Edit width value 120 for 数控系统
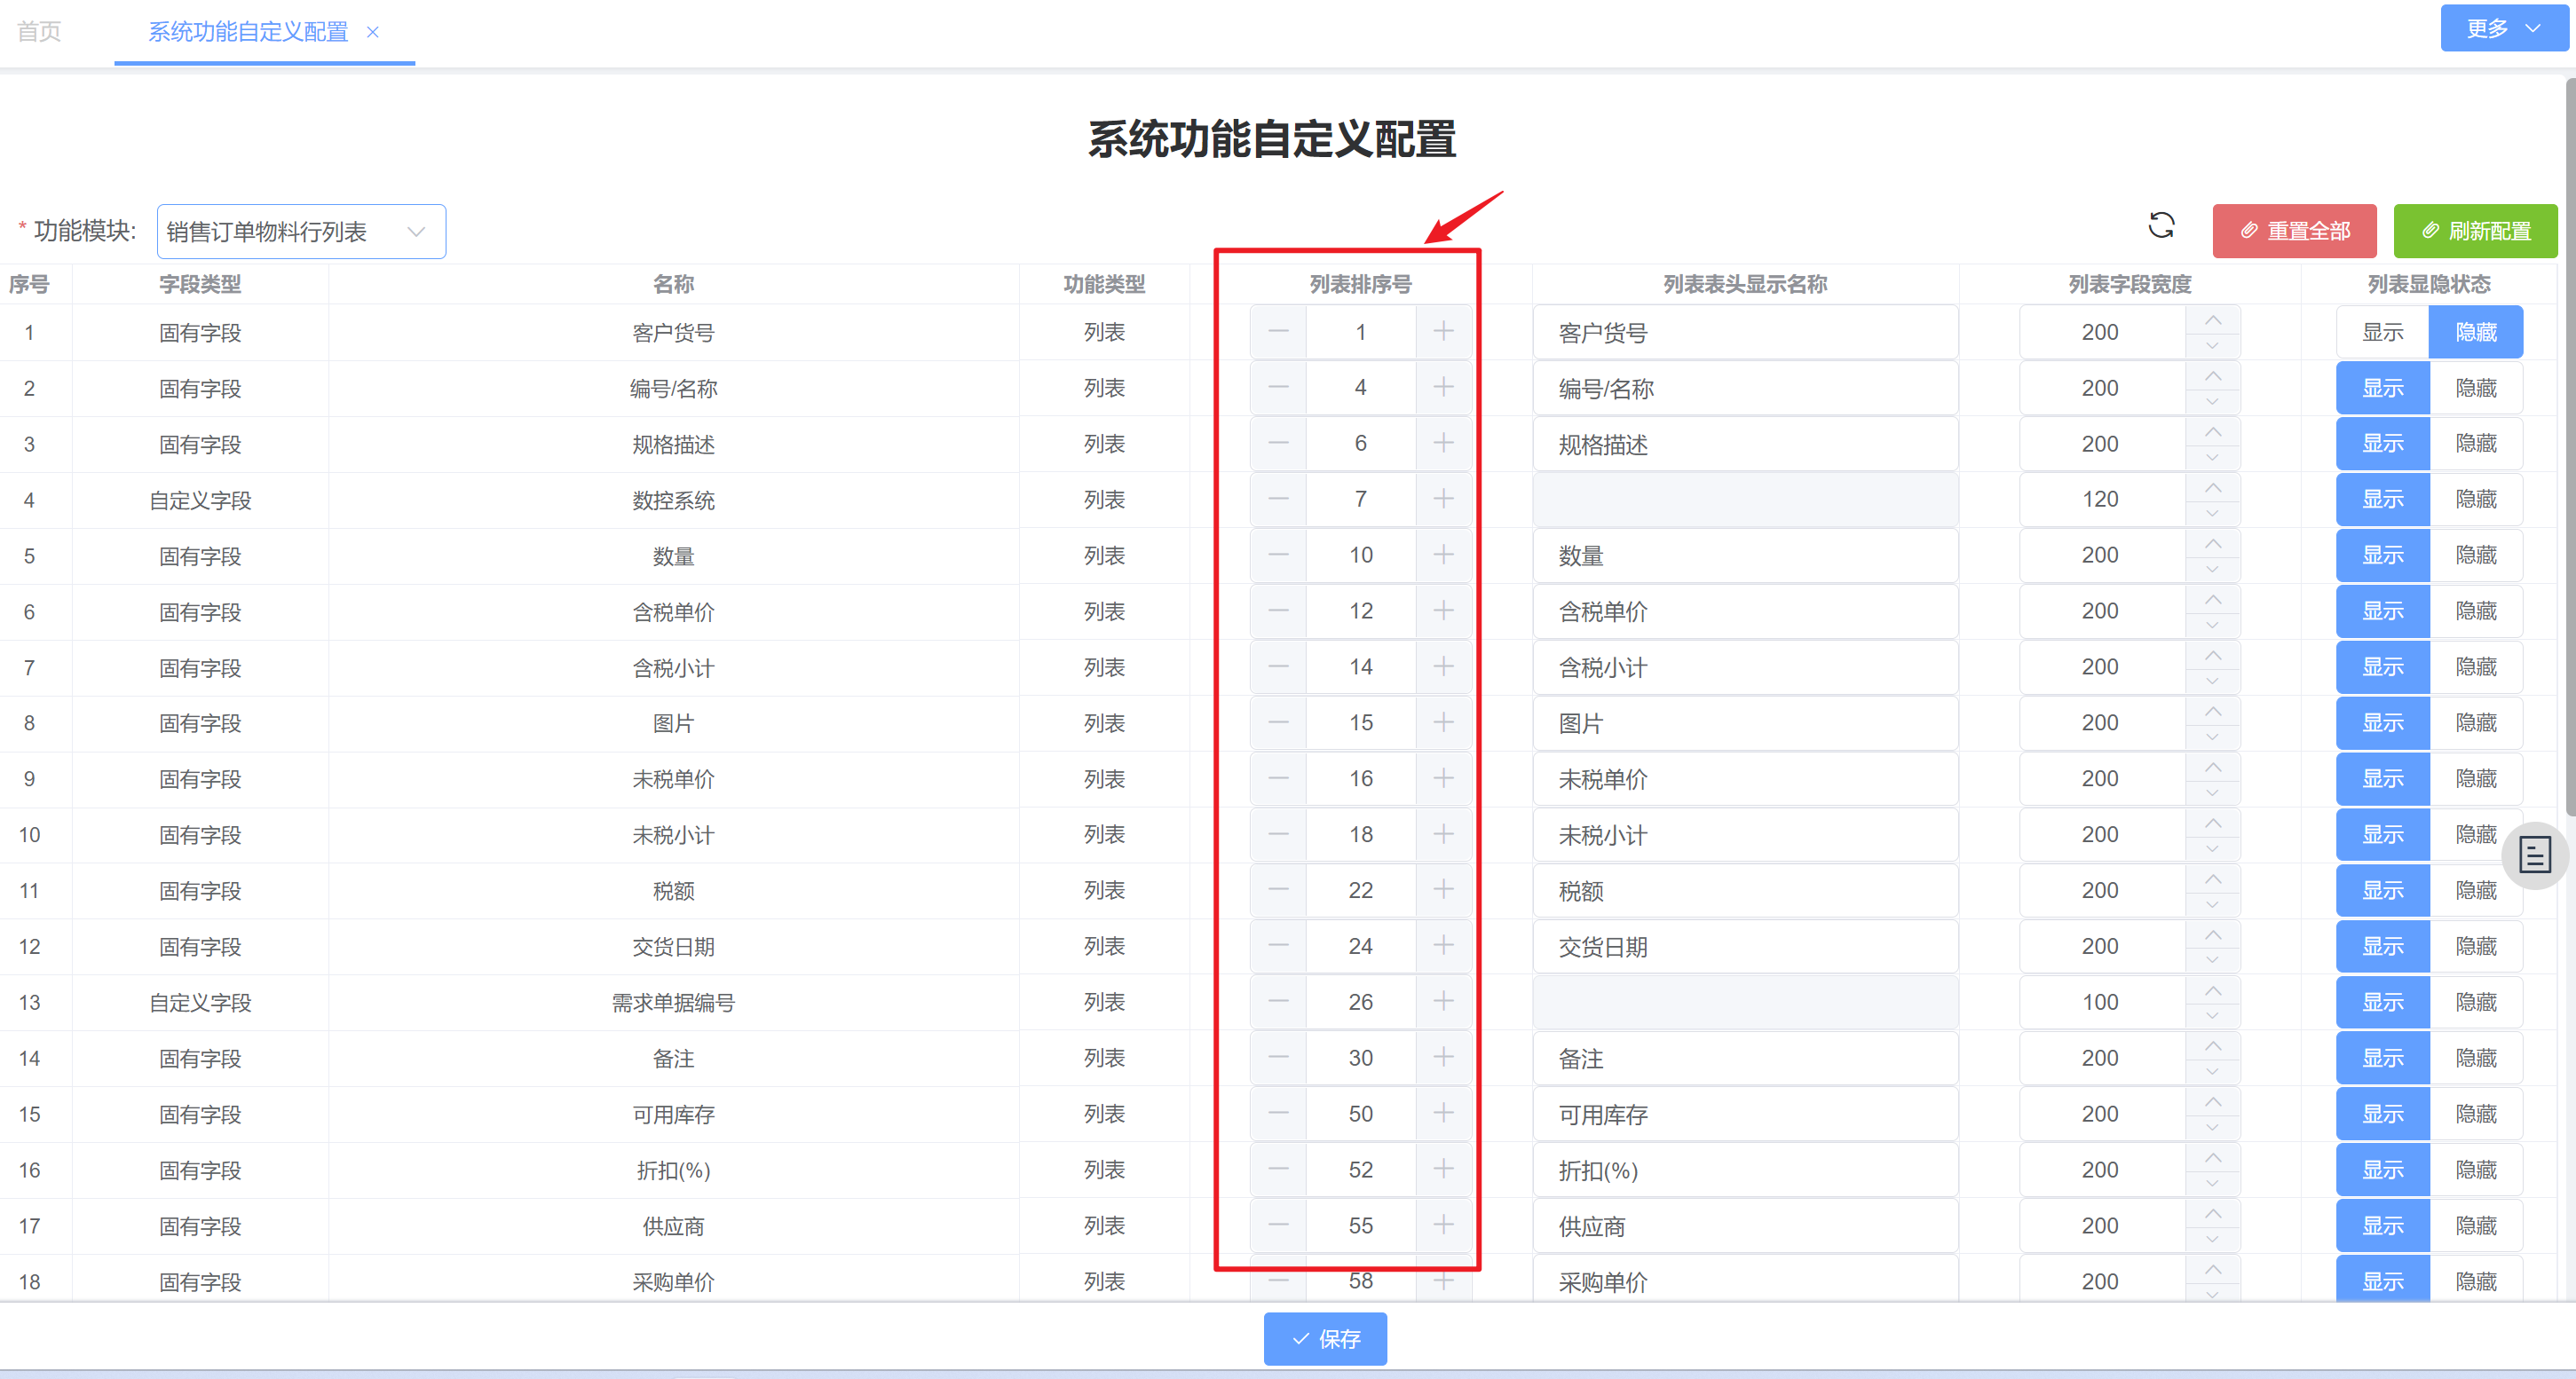 [x=2101, y=499]
